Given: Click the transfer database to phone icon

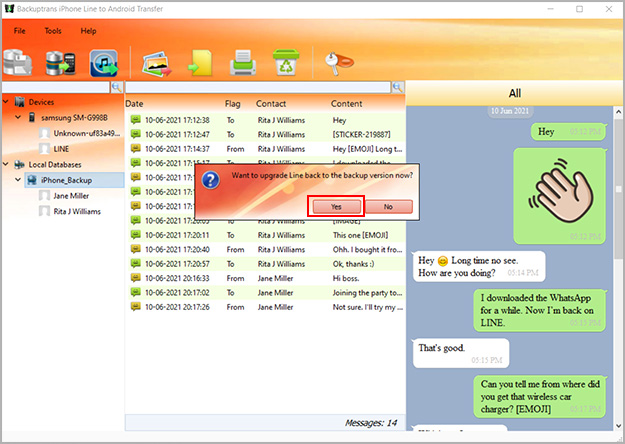Looking at the screenshot, I should click(x=62, y=64).
